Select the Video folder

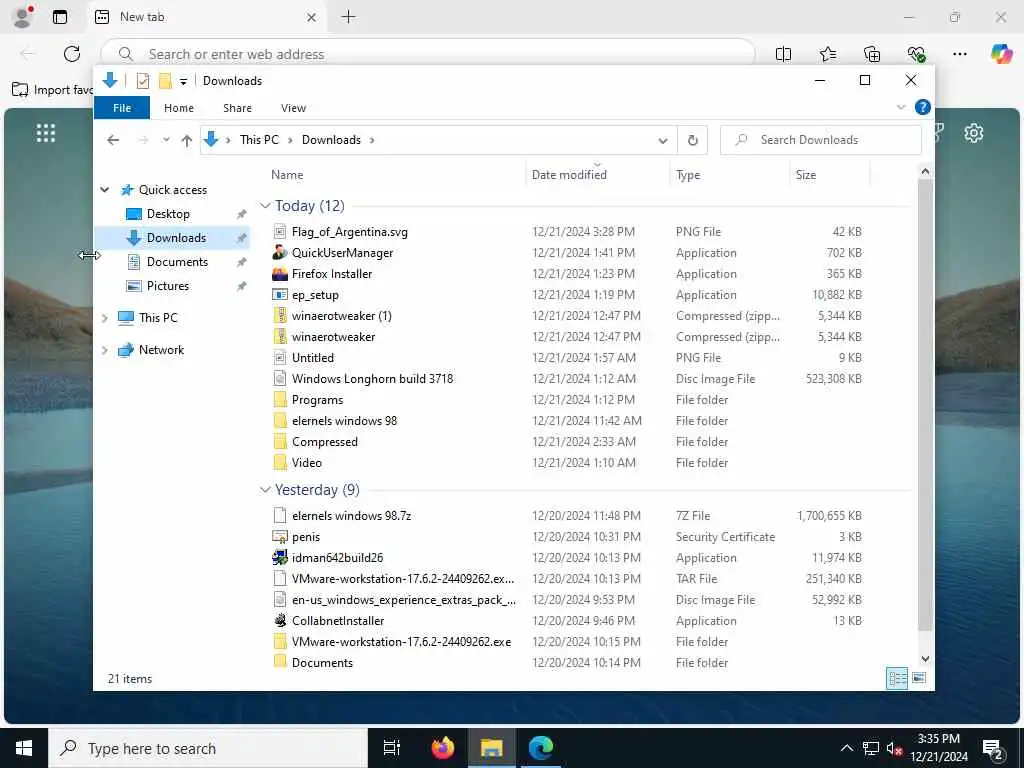tap(306, 463)
